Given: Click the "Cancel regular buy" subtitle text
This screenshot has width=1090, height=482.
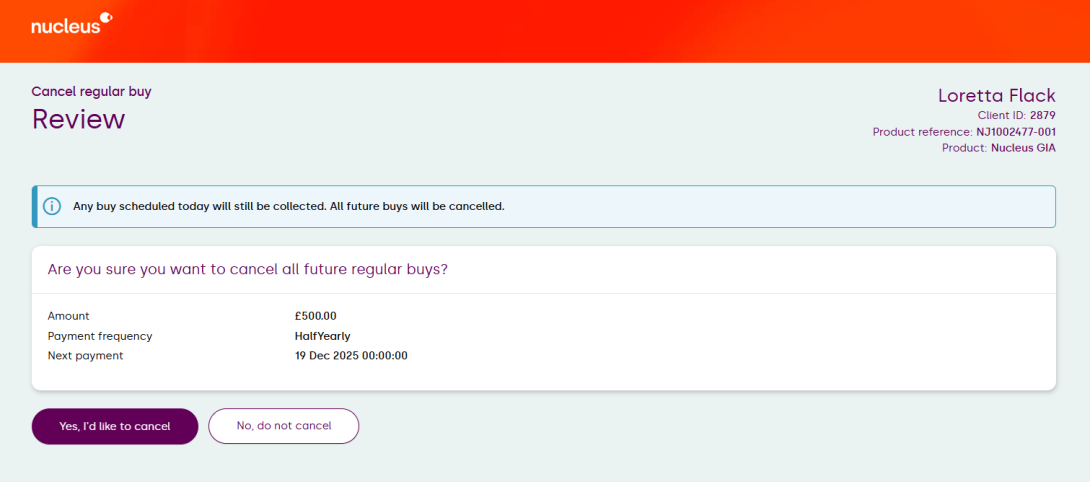Looking at the screenshot, I should point(91,92).
